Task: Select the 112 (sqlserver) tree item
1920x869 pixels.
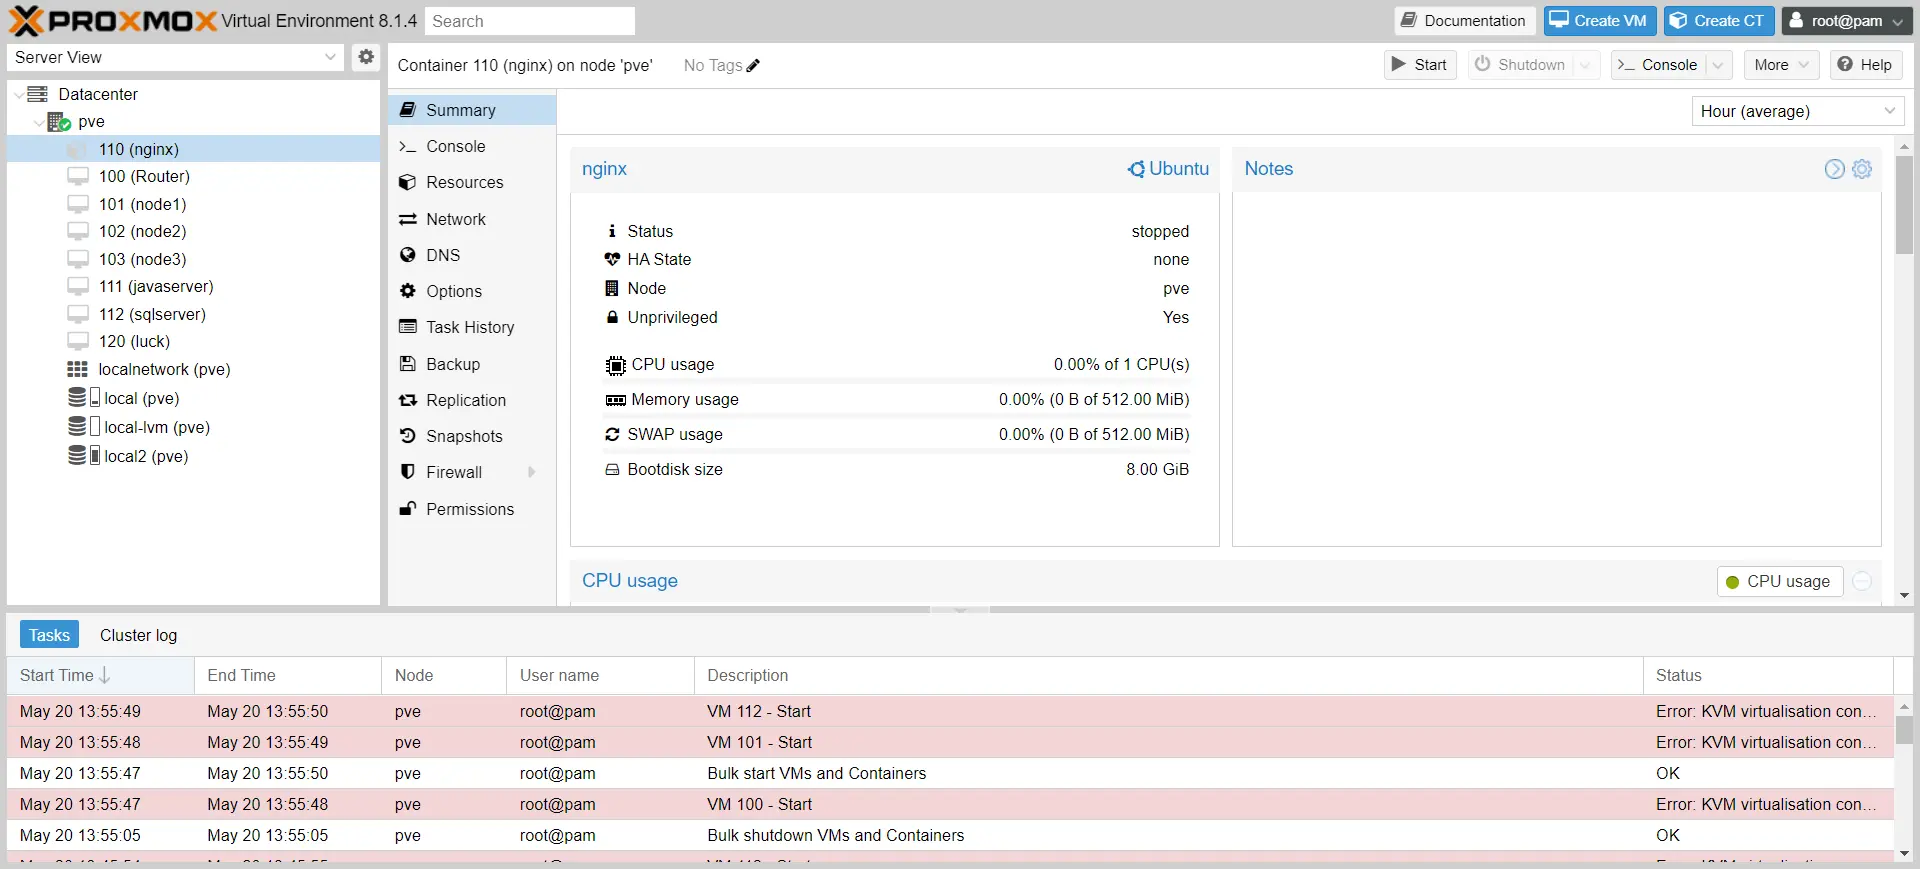Action: click(x=194, y=314)
